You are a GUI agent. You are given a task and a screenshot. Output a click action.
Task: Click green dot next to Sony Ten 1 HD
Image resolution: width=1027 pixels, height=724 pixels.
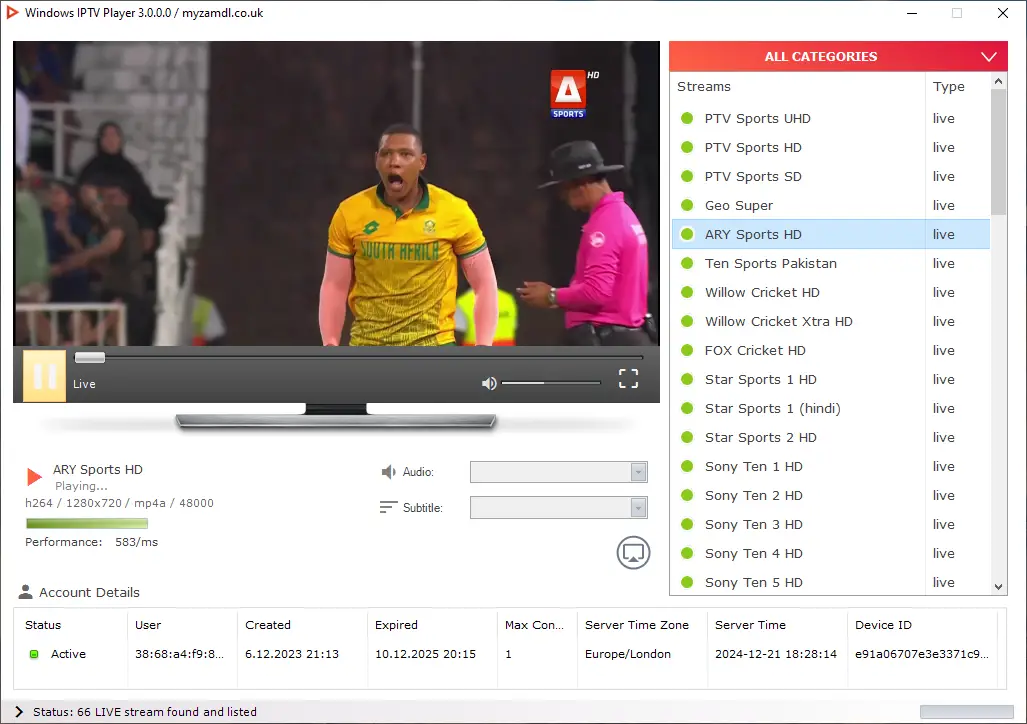pos(687,466)
